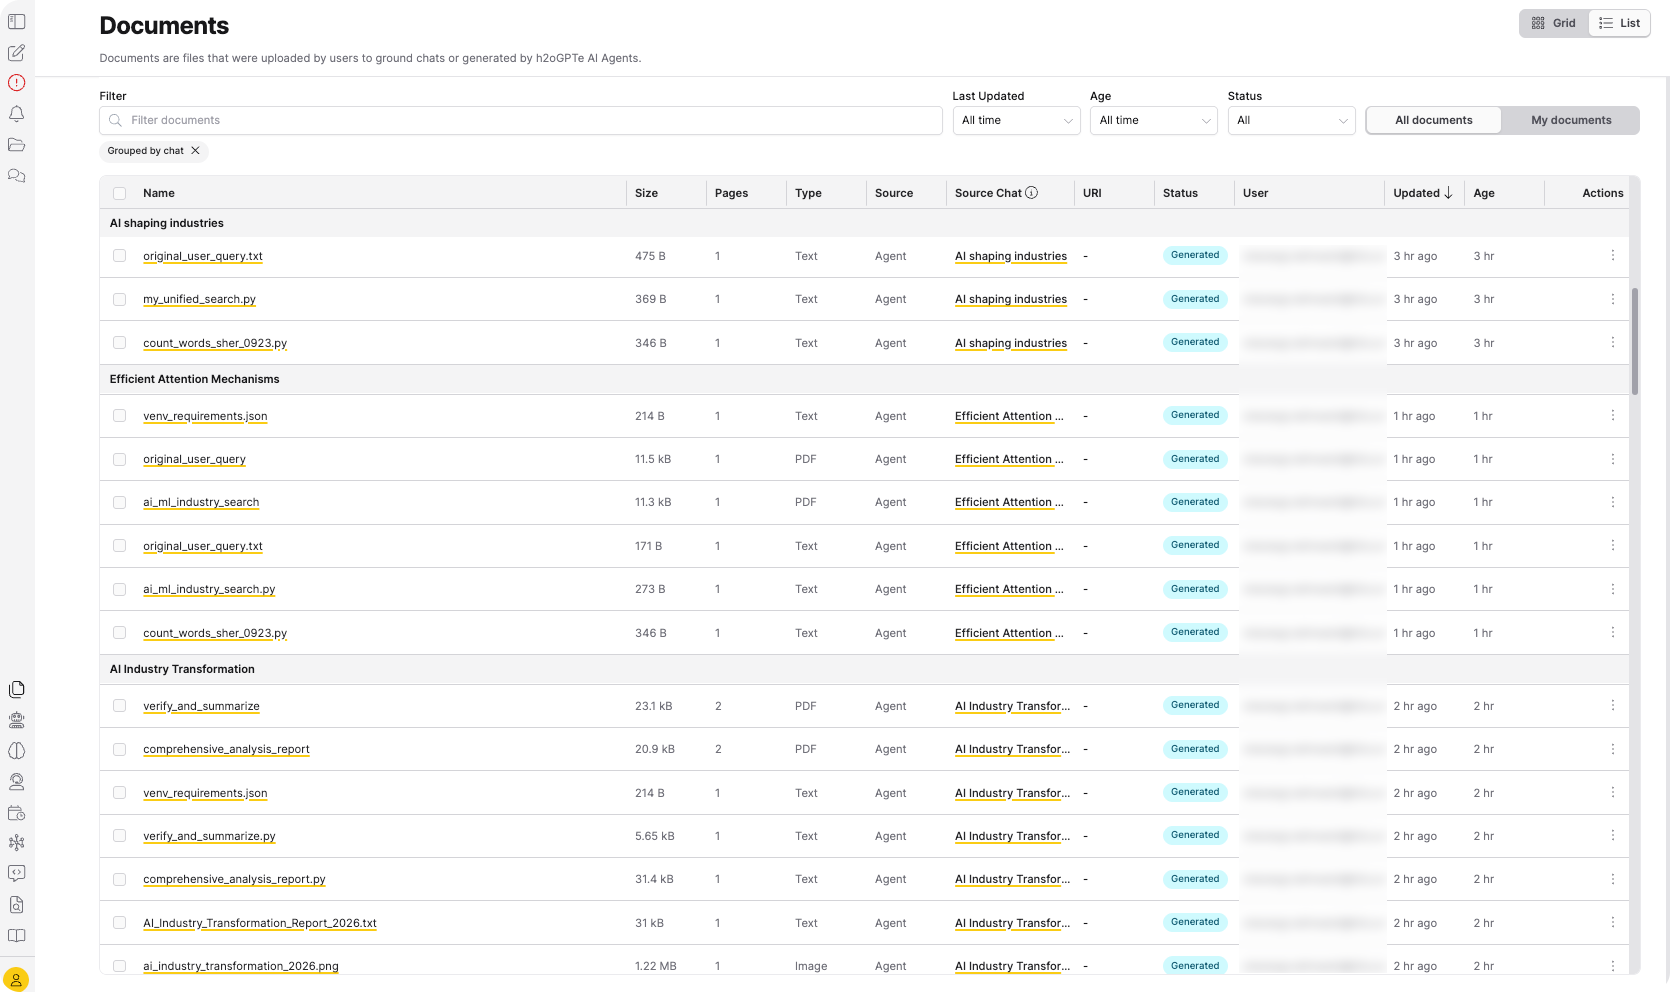
Task: Check the verify_and_summarize PDF checkbox
Action: click(120, 706)
